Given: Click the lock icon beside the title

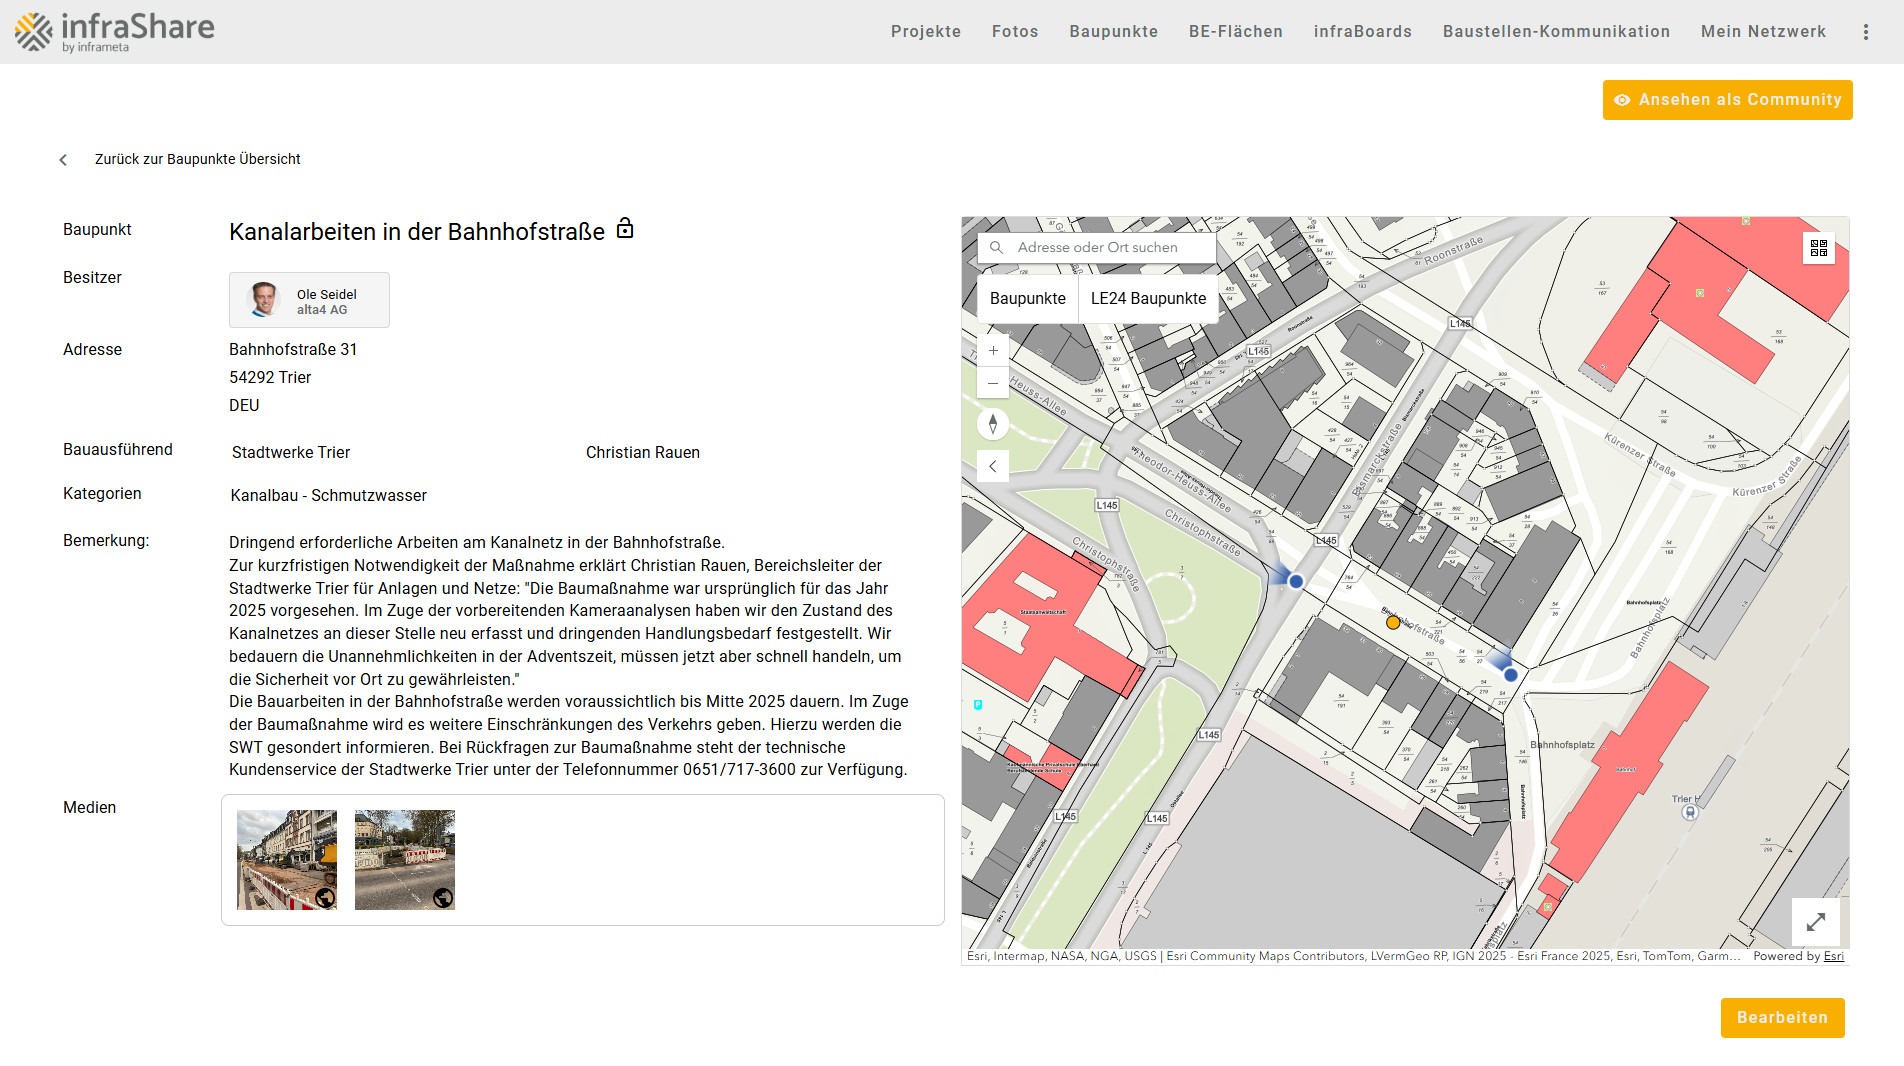Looking at the screenshot, I should (x=625, y=229).
